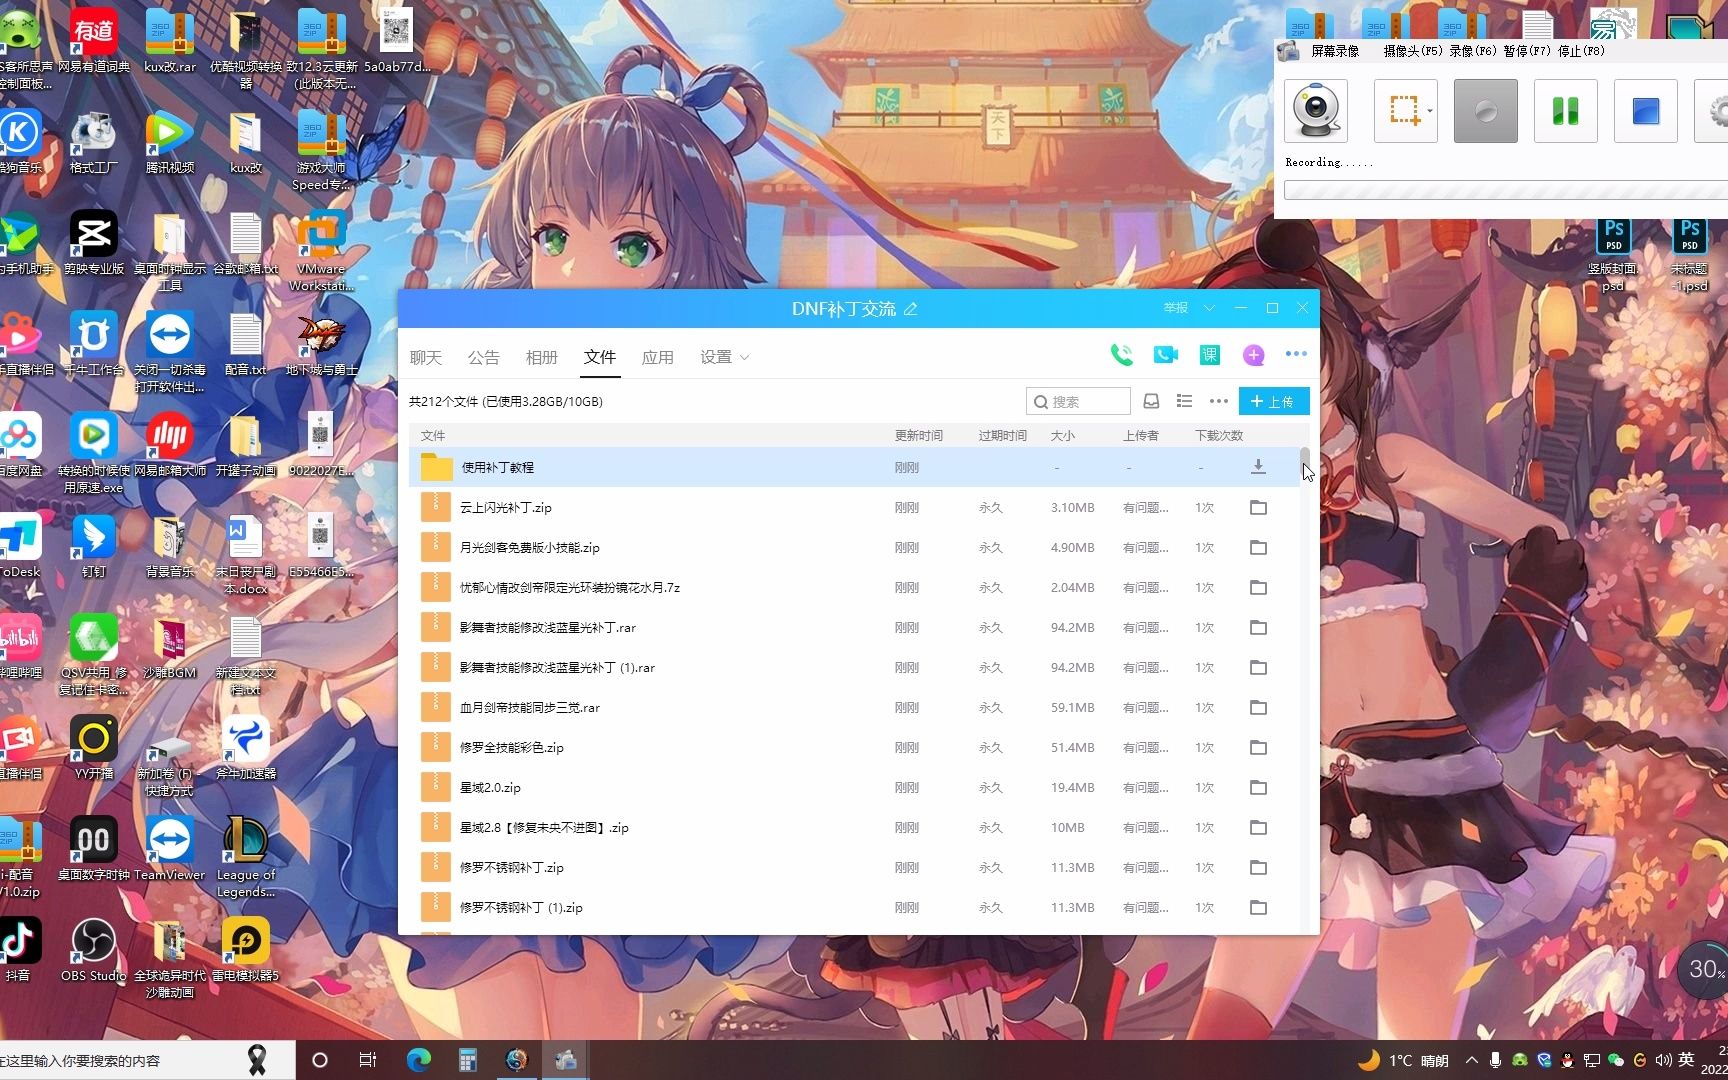This screenshot has width=1728, height=1080.
Task: Open gray three-dot file options
Action: 1218,401
